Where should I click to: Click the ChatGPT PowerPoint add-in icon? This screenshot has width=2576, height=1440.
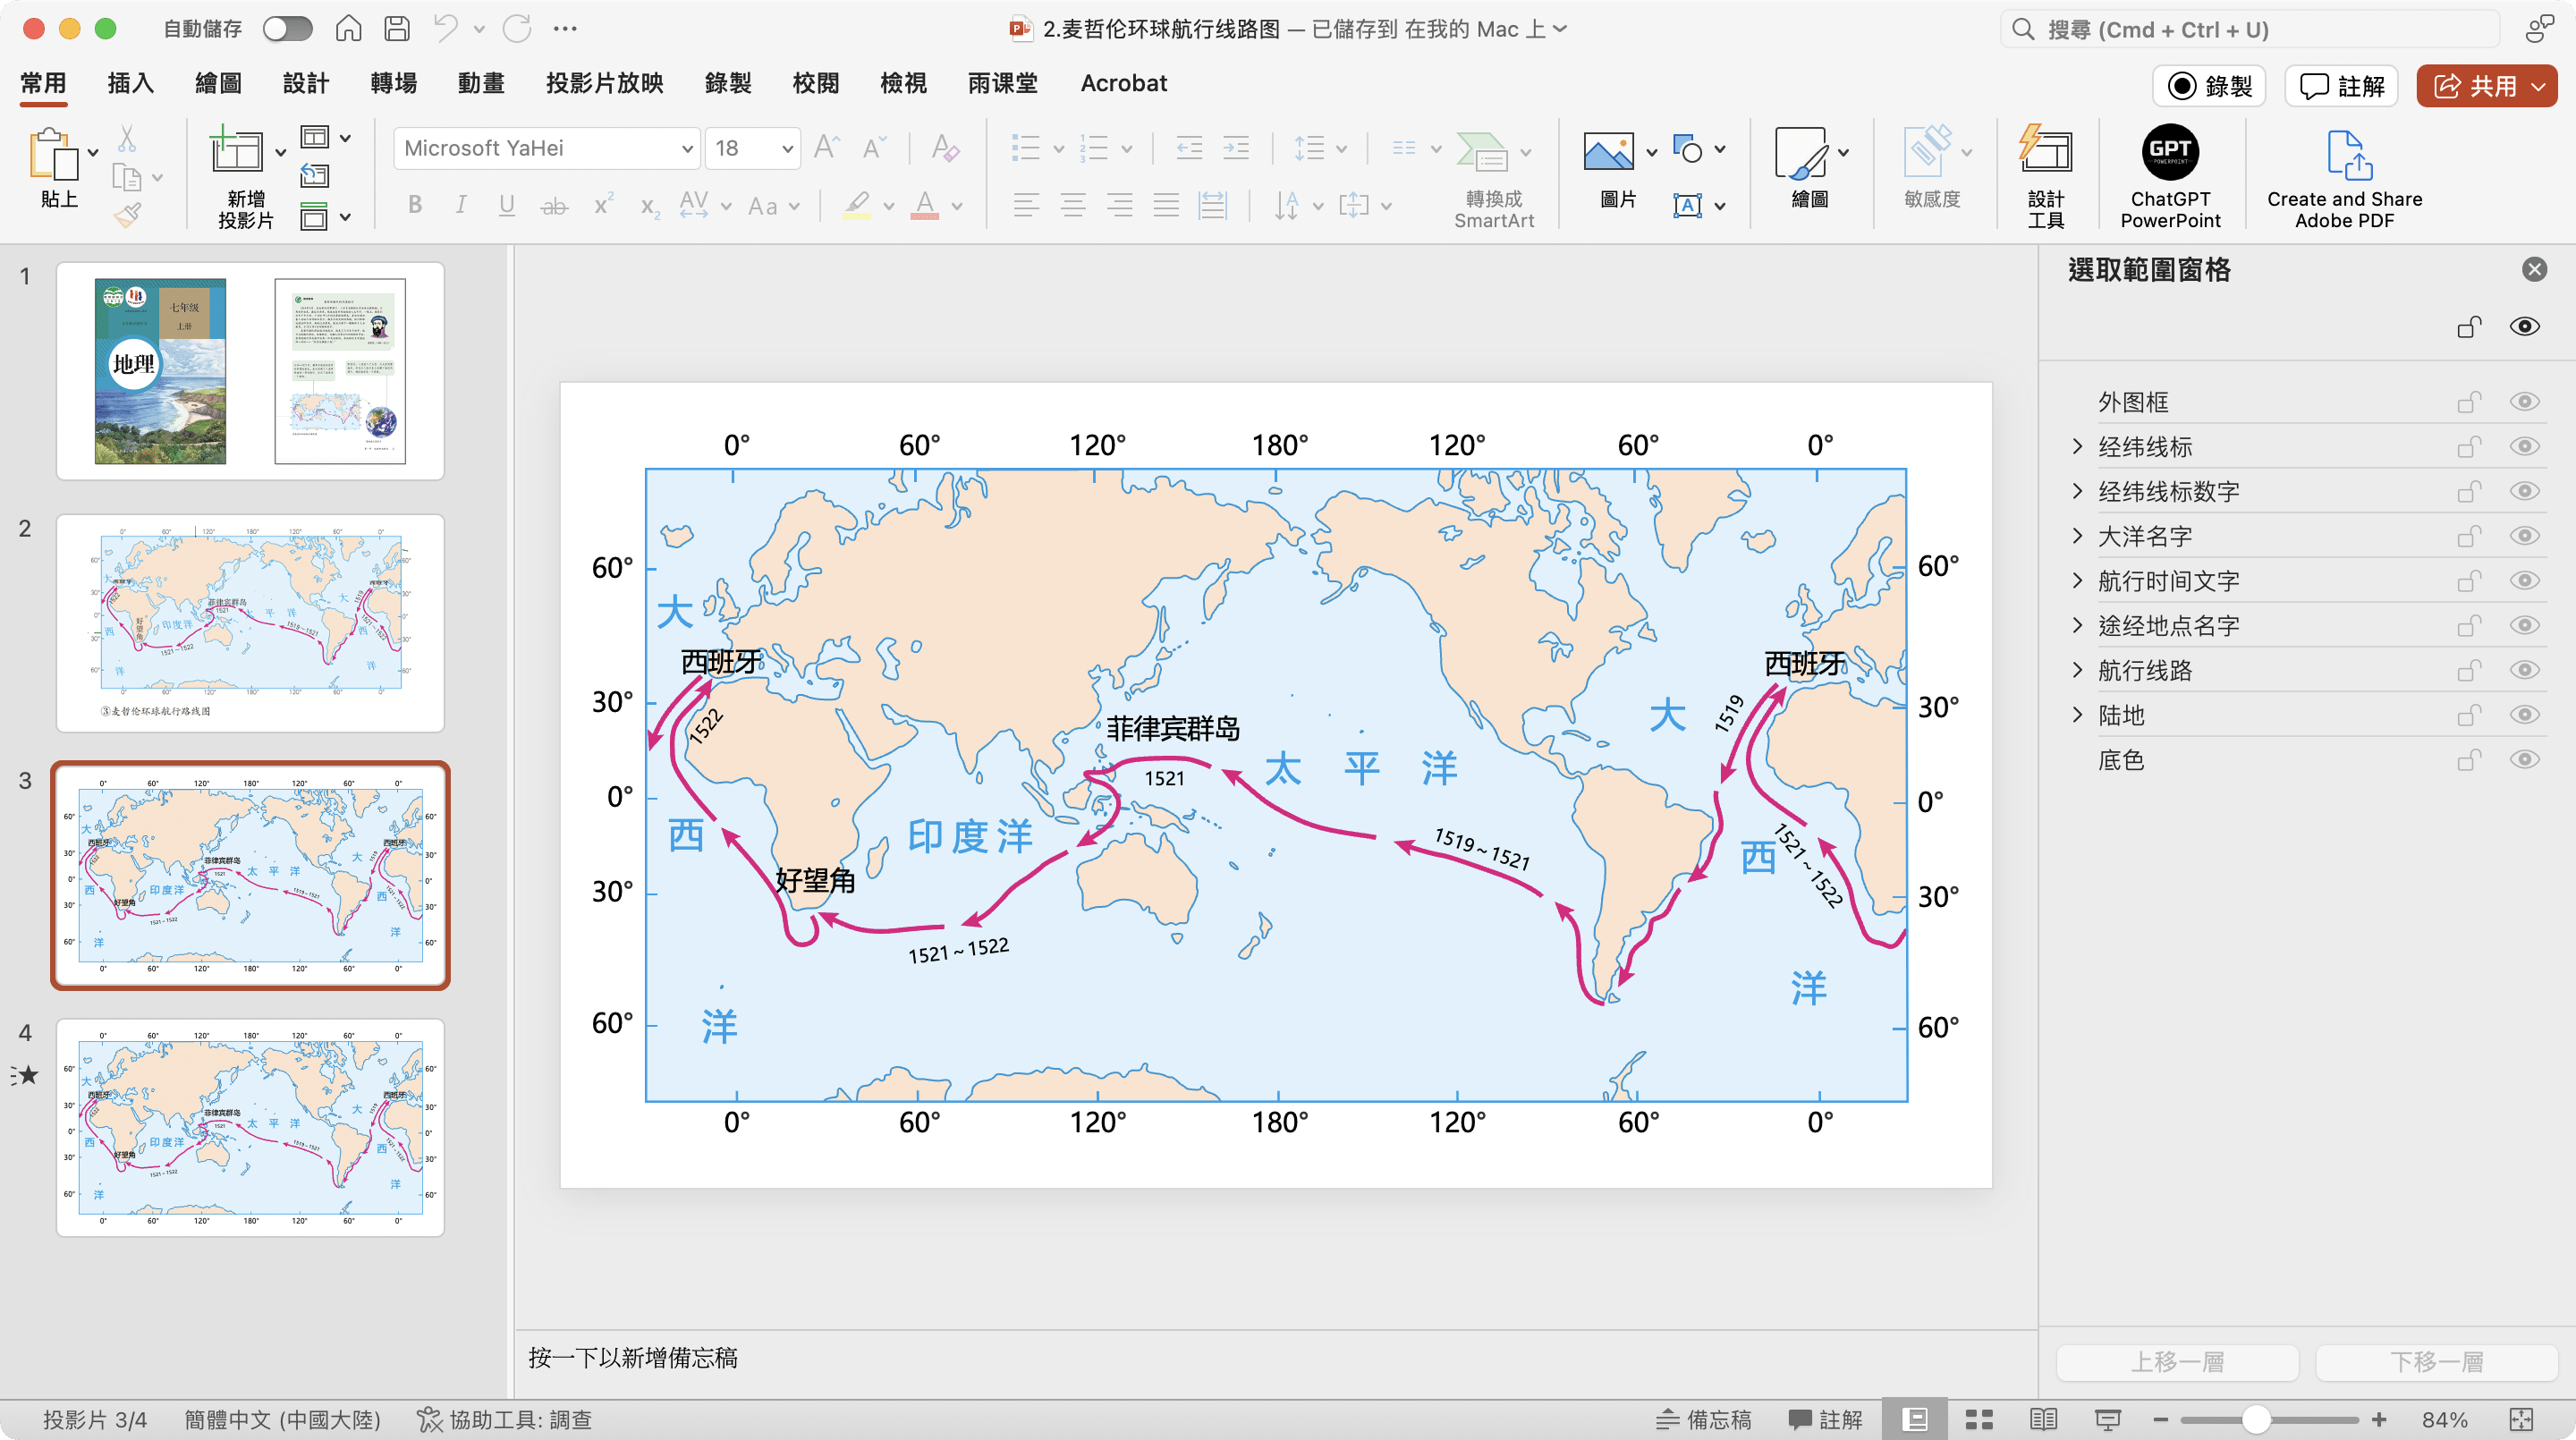click(2169, 154)
